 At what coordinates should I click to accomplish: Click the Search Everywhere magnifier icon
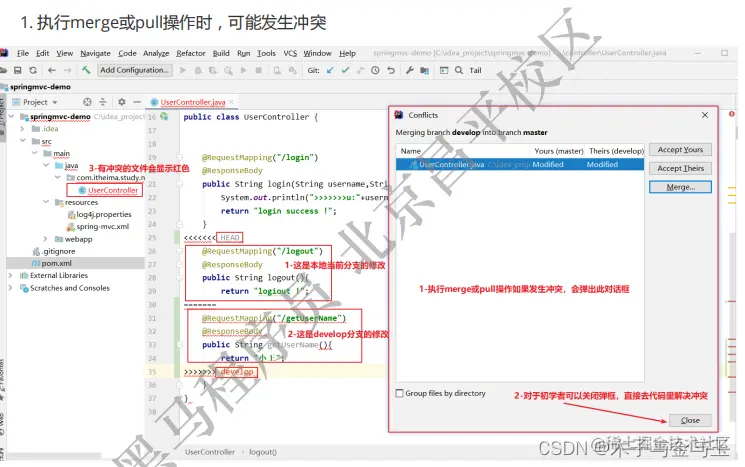[x=459, y=70]
